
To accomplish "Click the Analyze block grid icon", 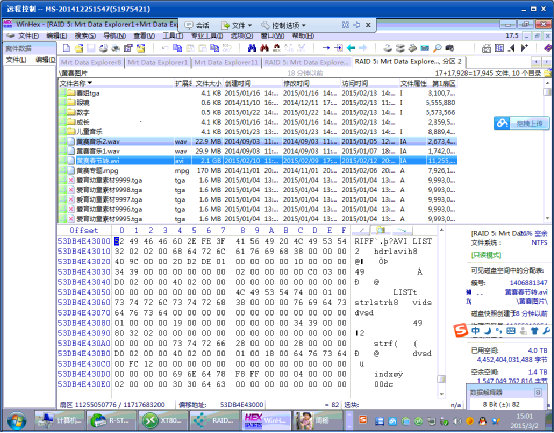I will coord(499,48).
